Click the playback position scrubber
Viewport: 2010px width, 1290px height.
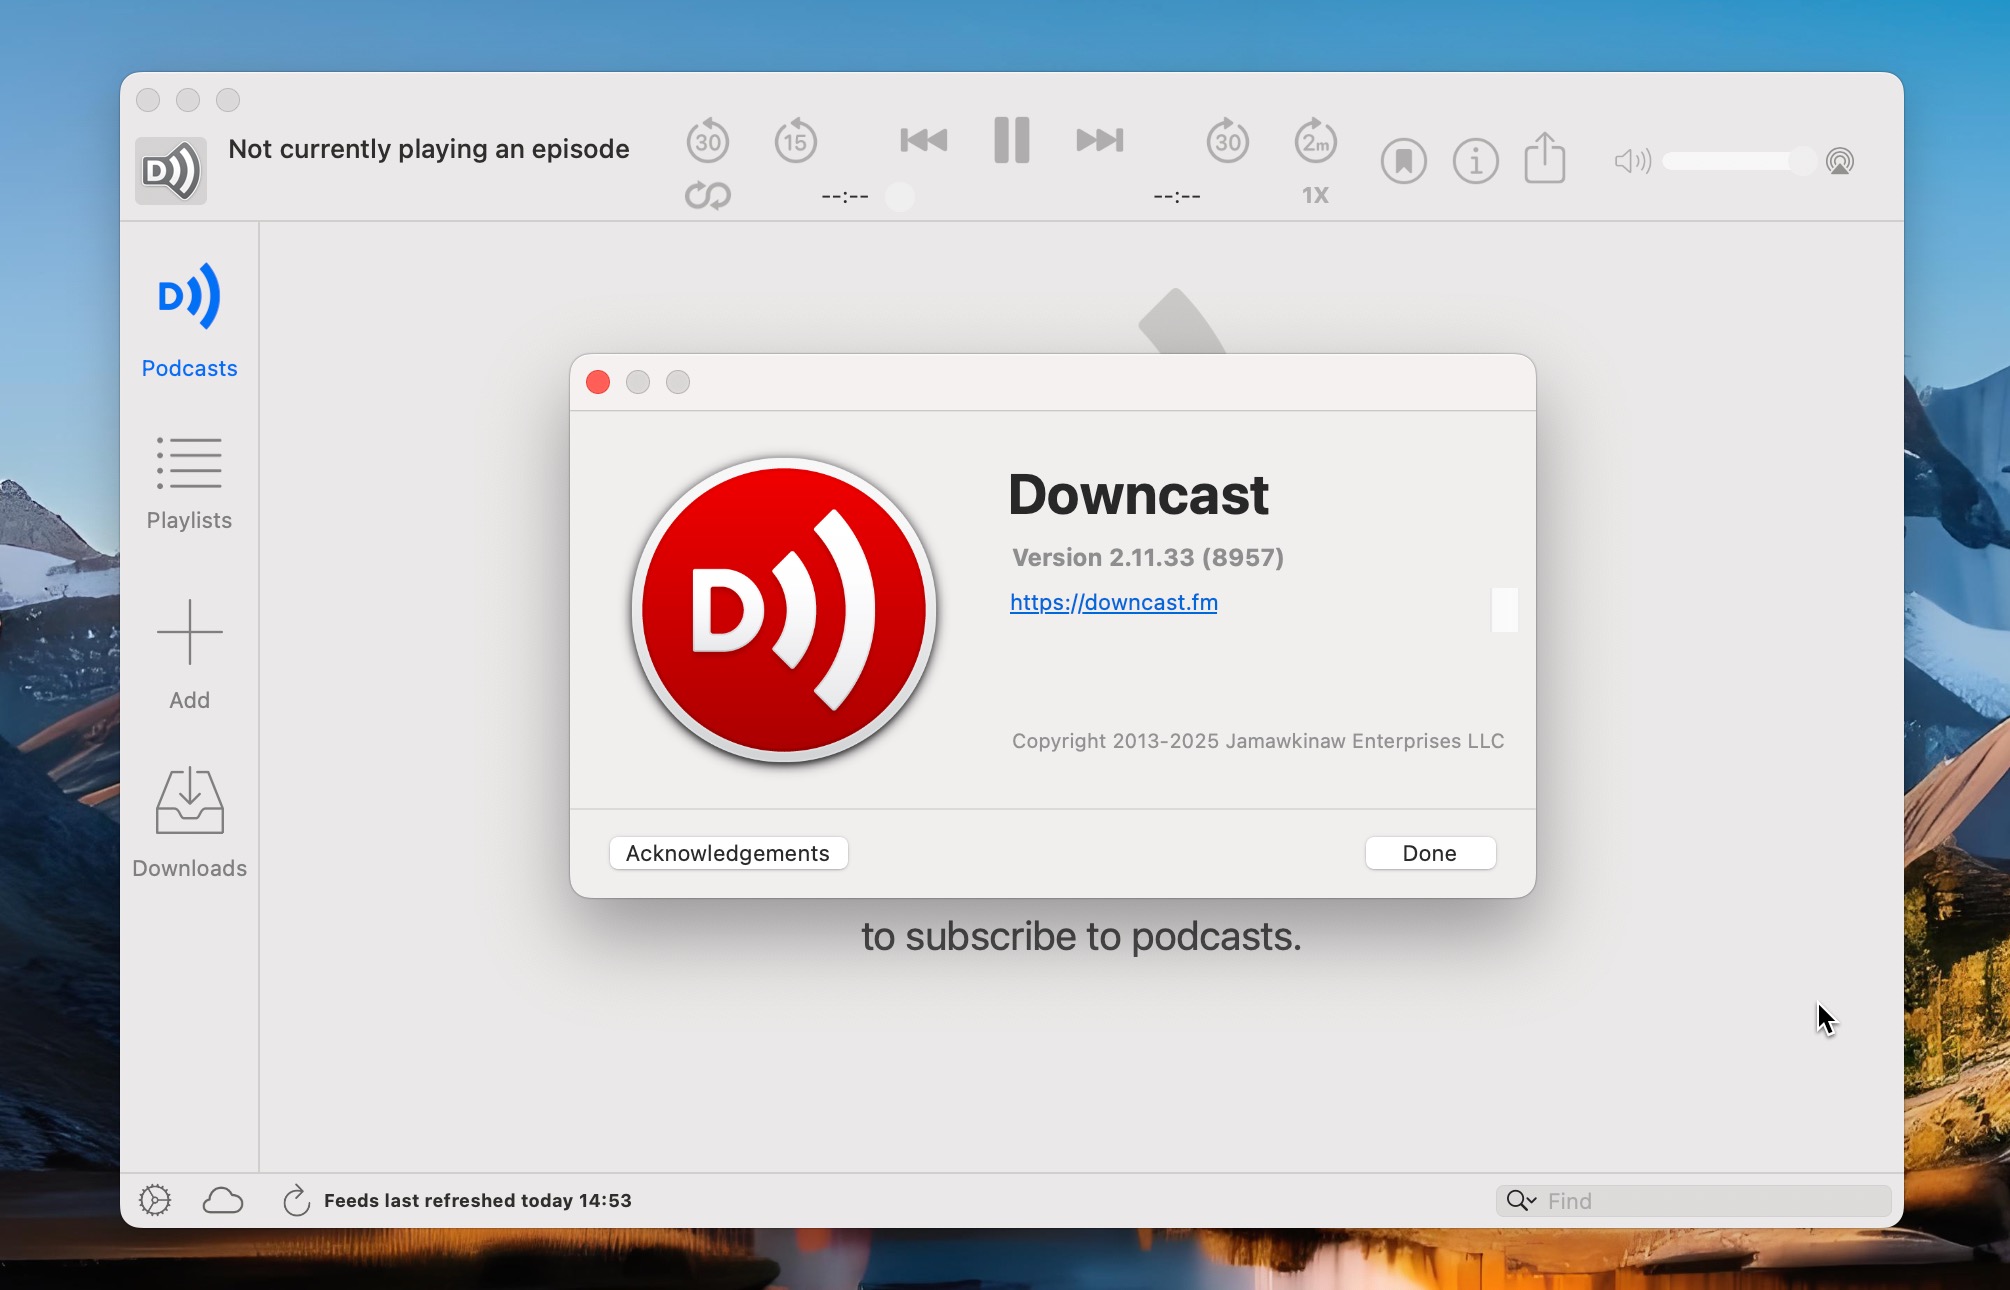click(x=900, y=196)
